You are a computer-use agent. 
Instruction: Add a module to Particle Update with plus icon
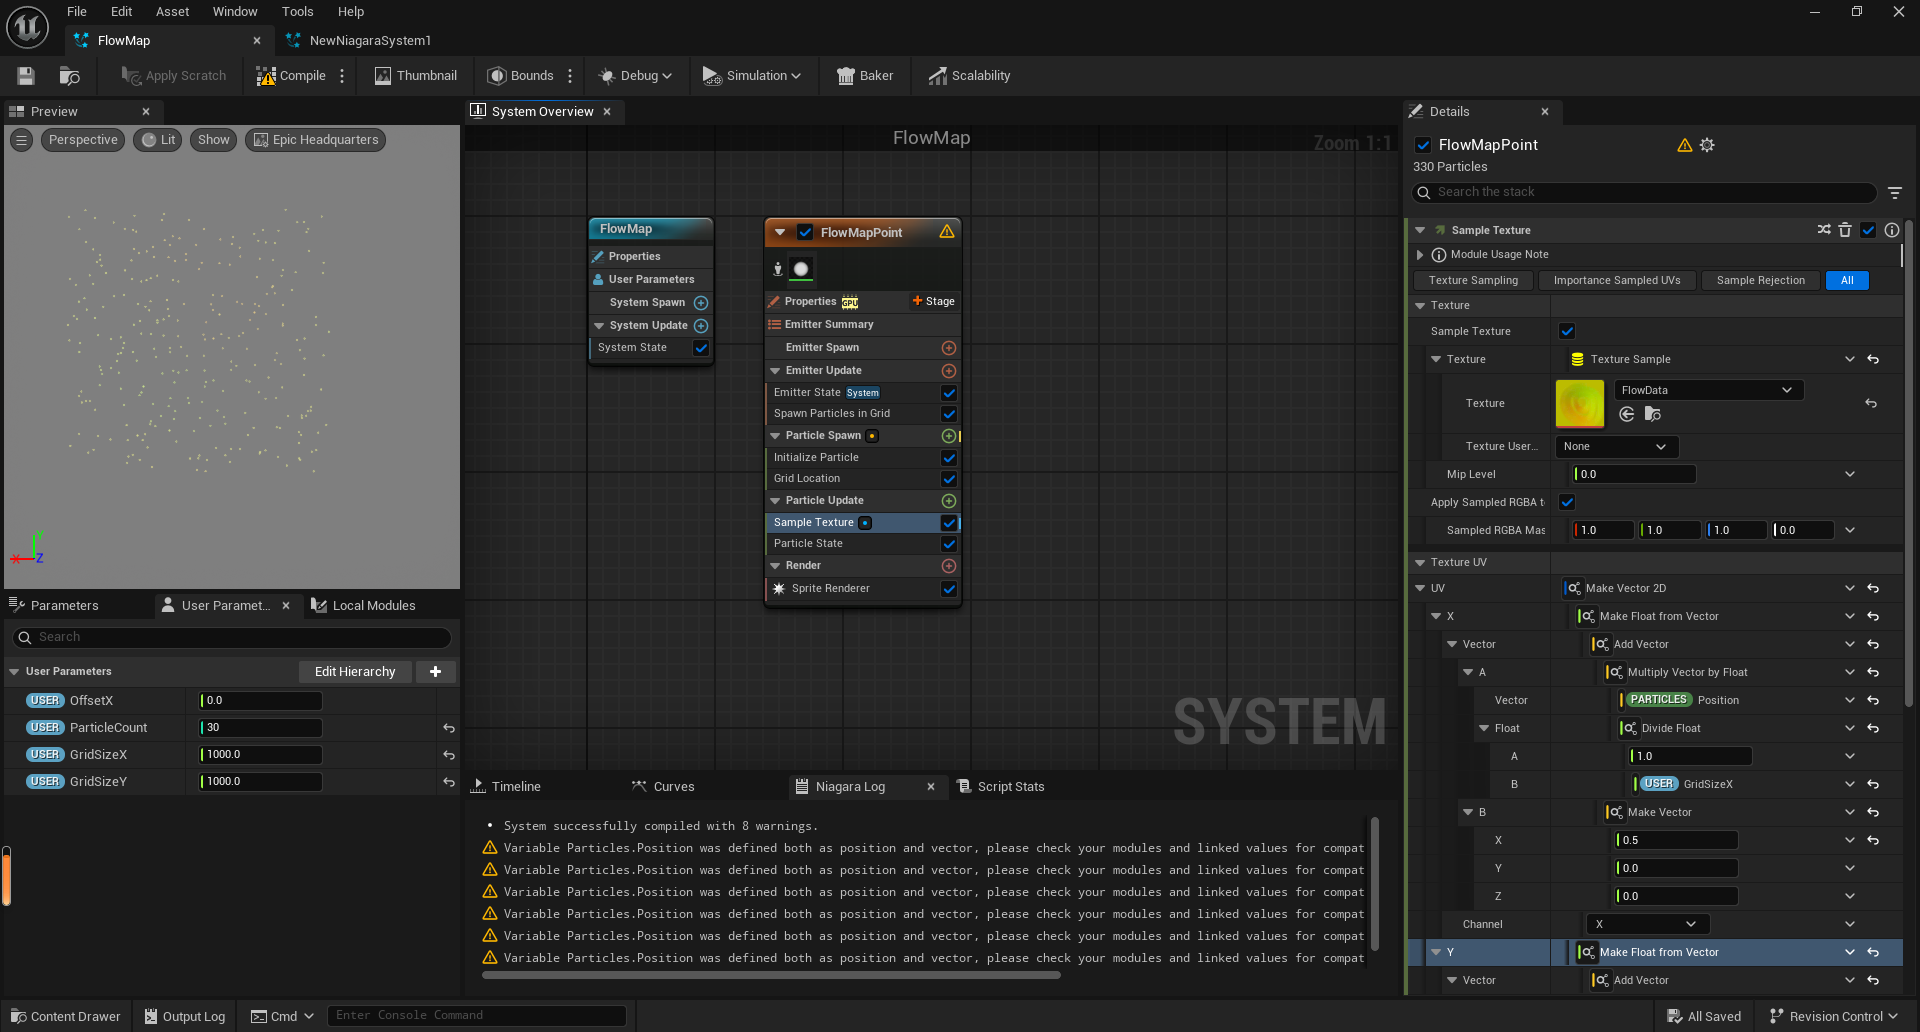click(x=949, y=500)
